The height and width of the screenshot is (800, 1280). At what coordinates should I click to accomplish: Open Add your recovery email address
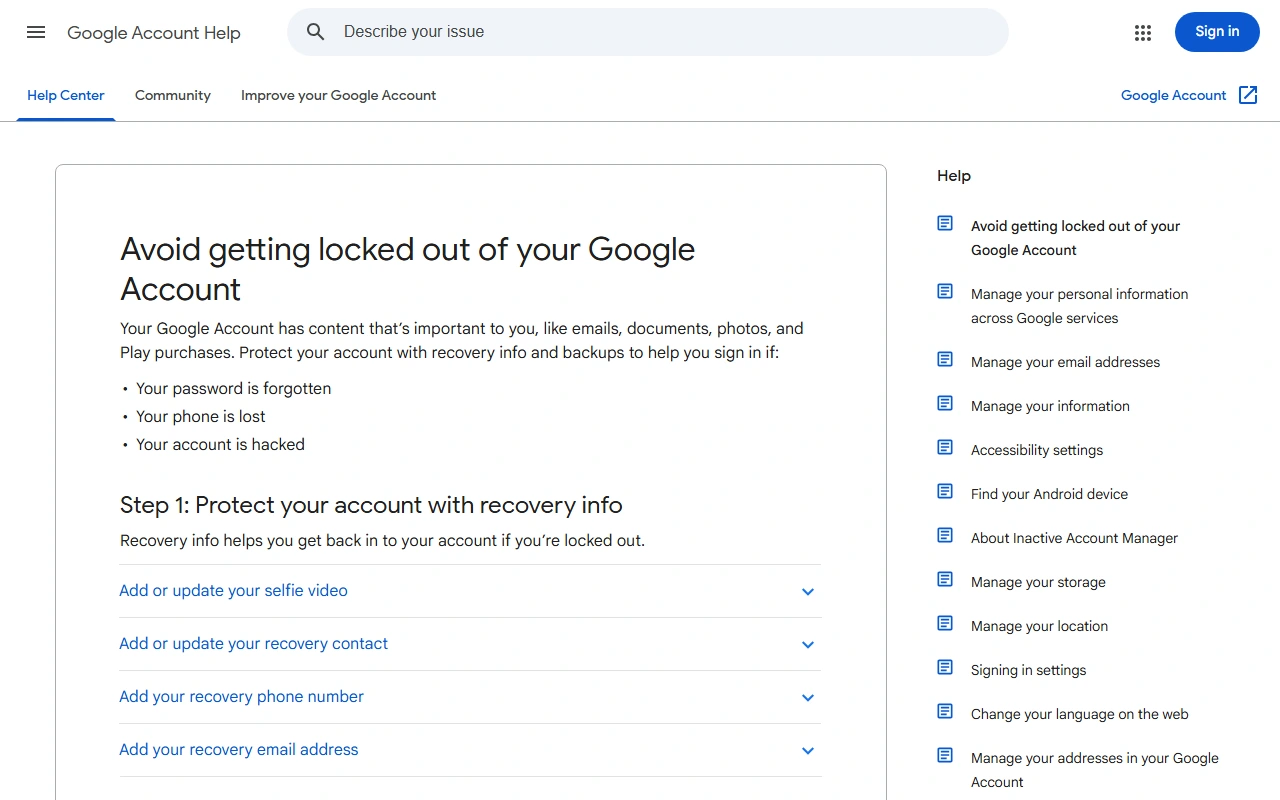[x=239, y=750]
